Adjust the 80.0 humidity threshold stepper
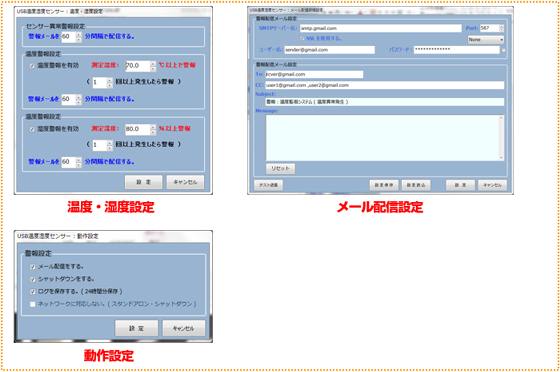Image resolution: width=560 pixels, height=372 pixels. click(153, 130)
